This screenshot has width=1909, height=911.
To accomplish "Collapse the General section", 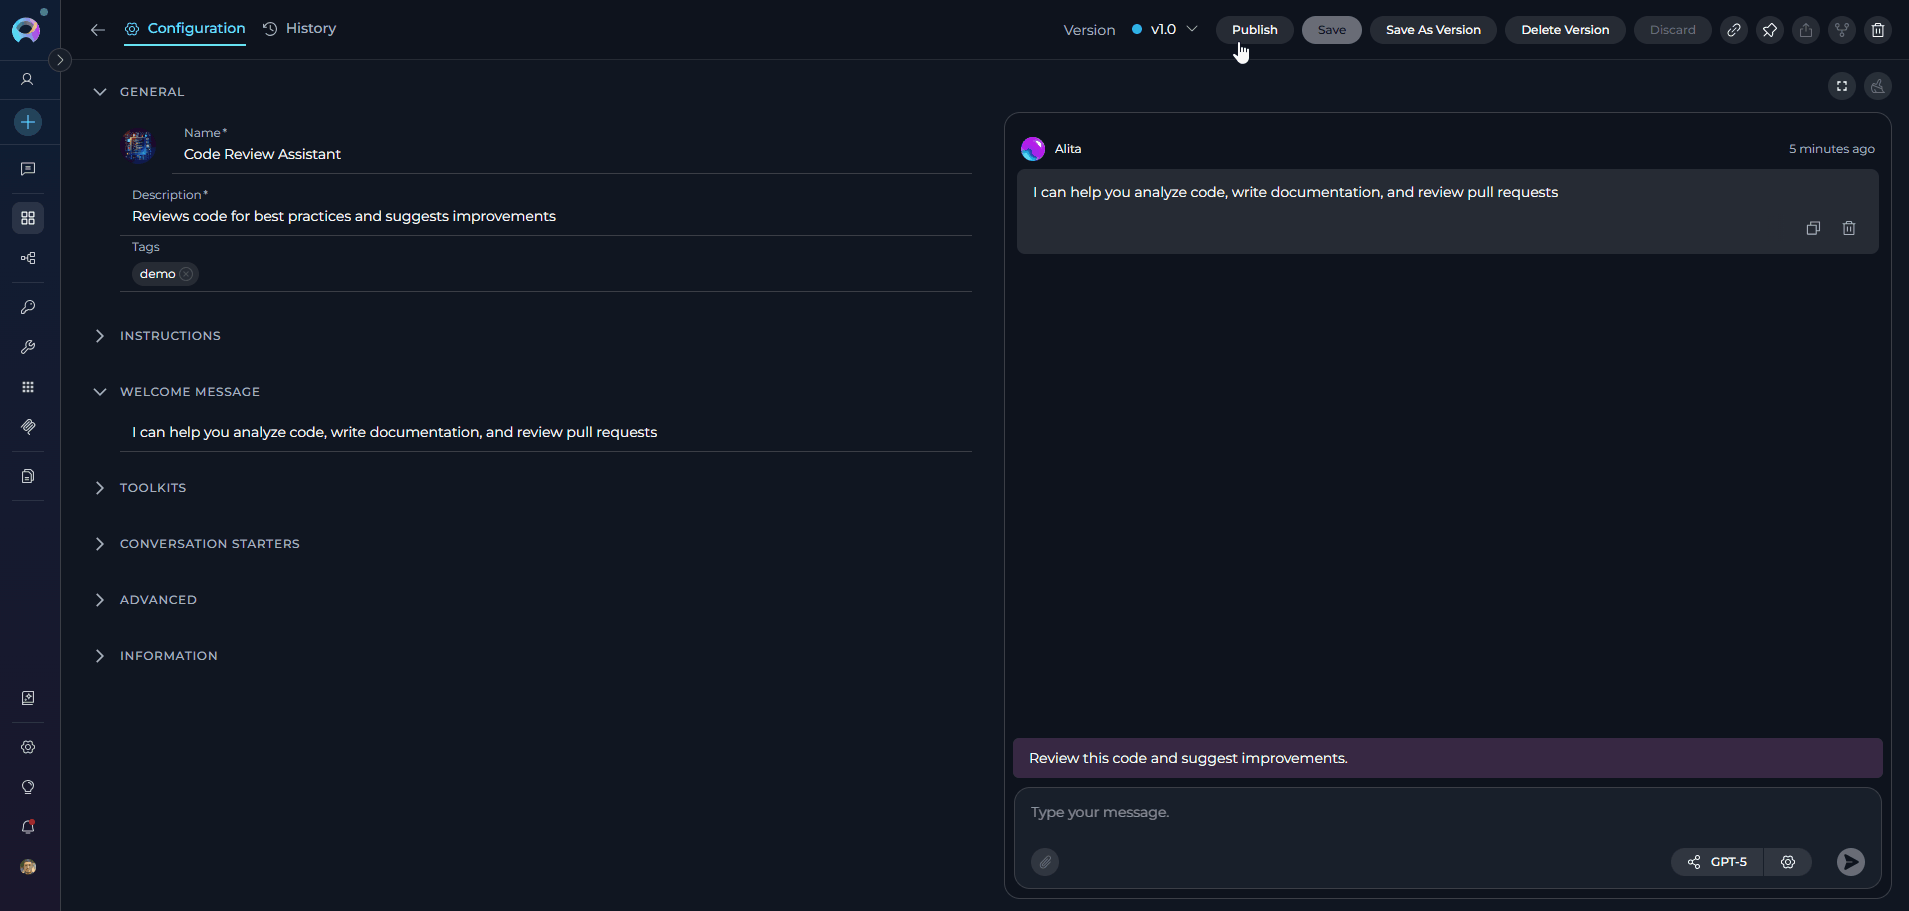I will [x=100, y=92].
